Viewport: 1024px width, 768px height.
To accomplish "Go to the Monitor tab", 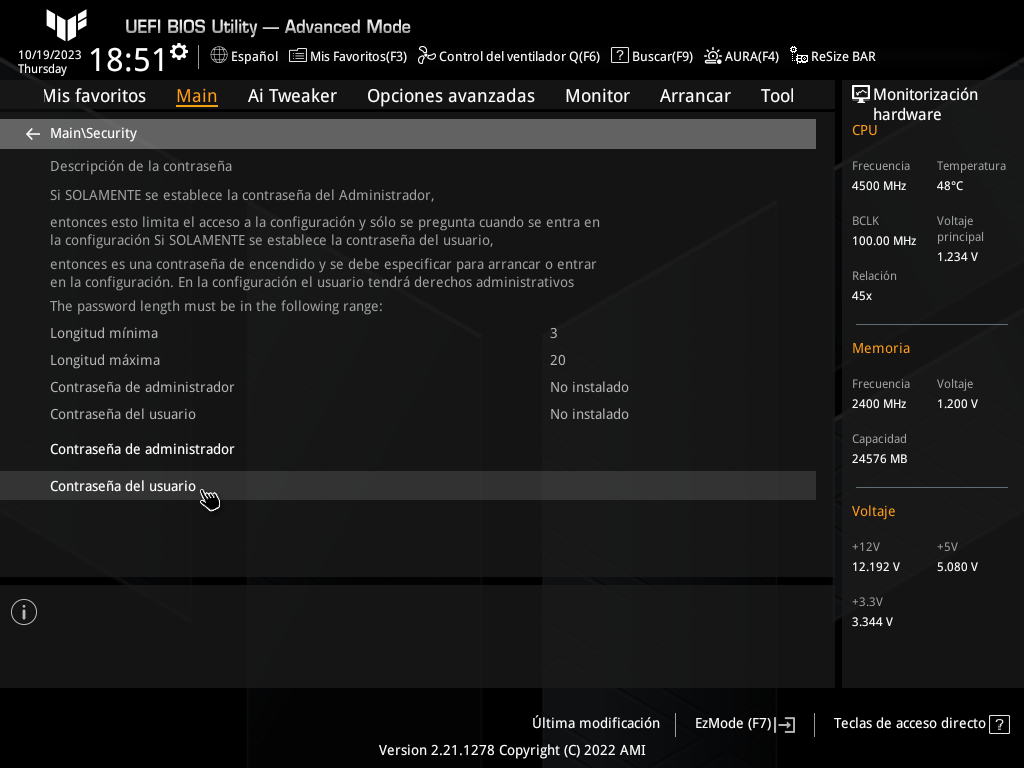I will (597, 96).
